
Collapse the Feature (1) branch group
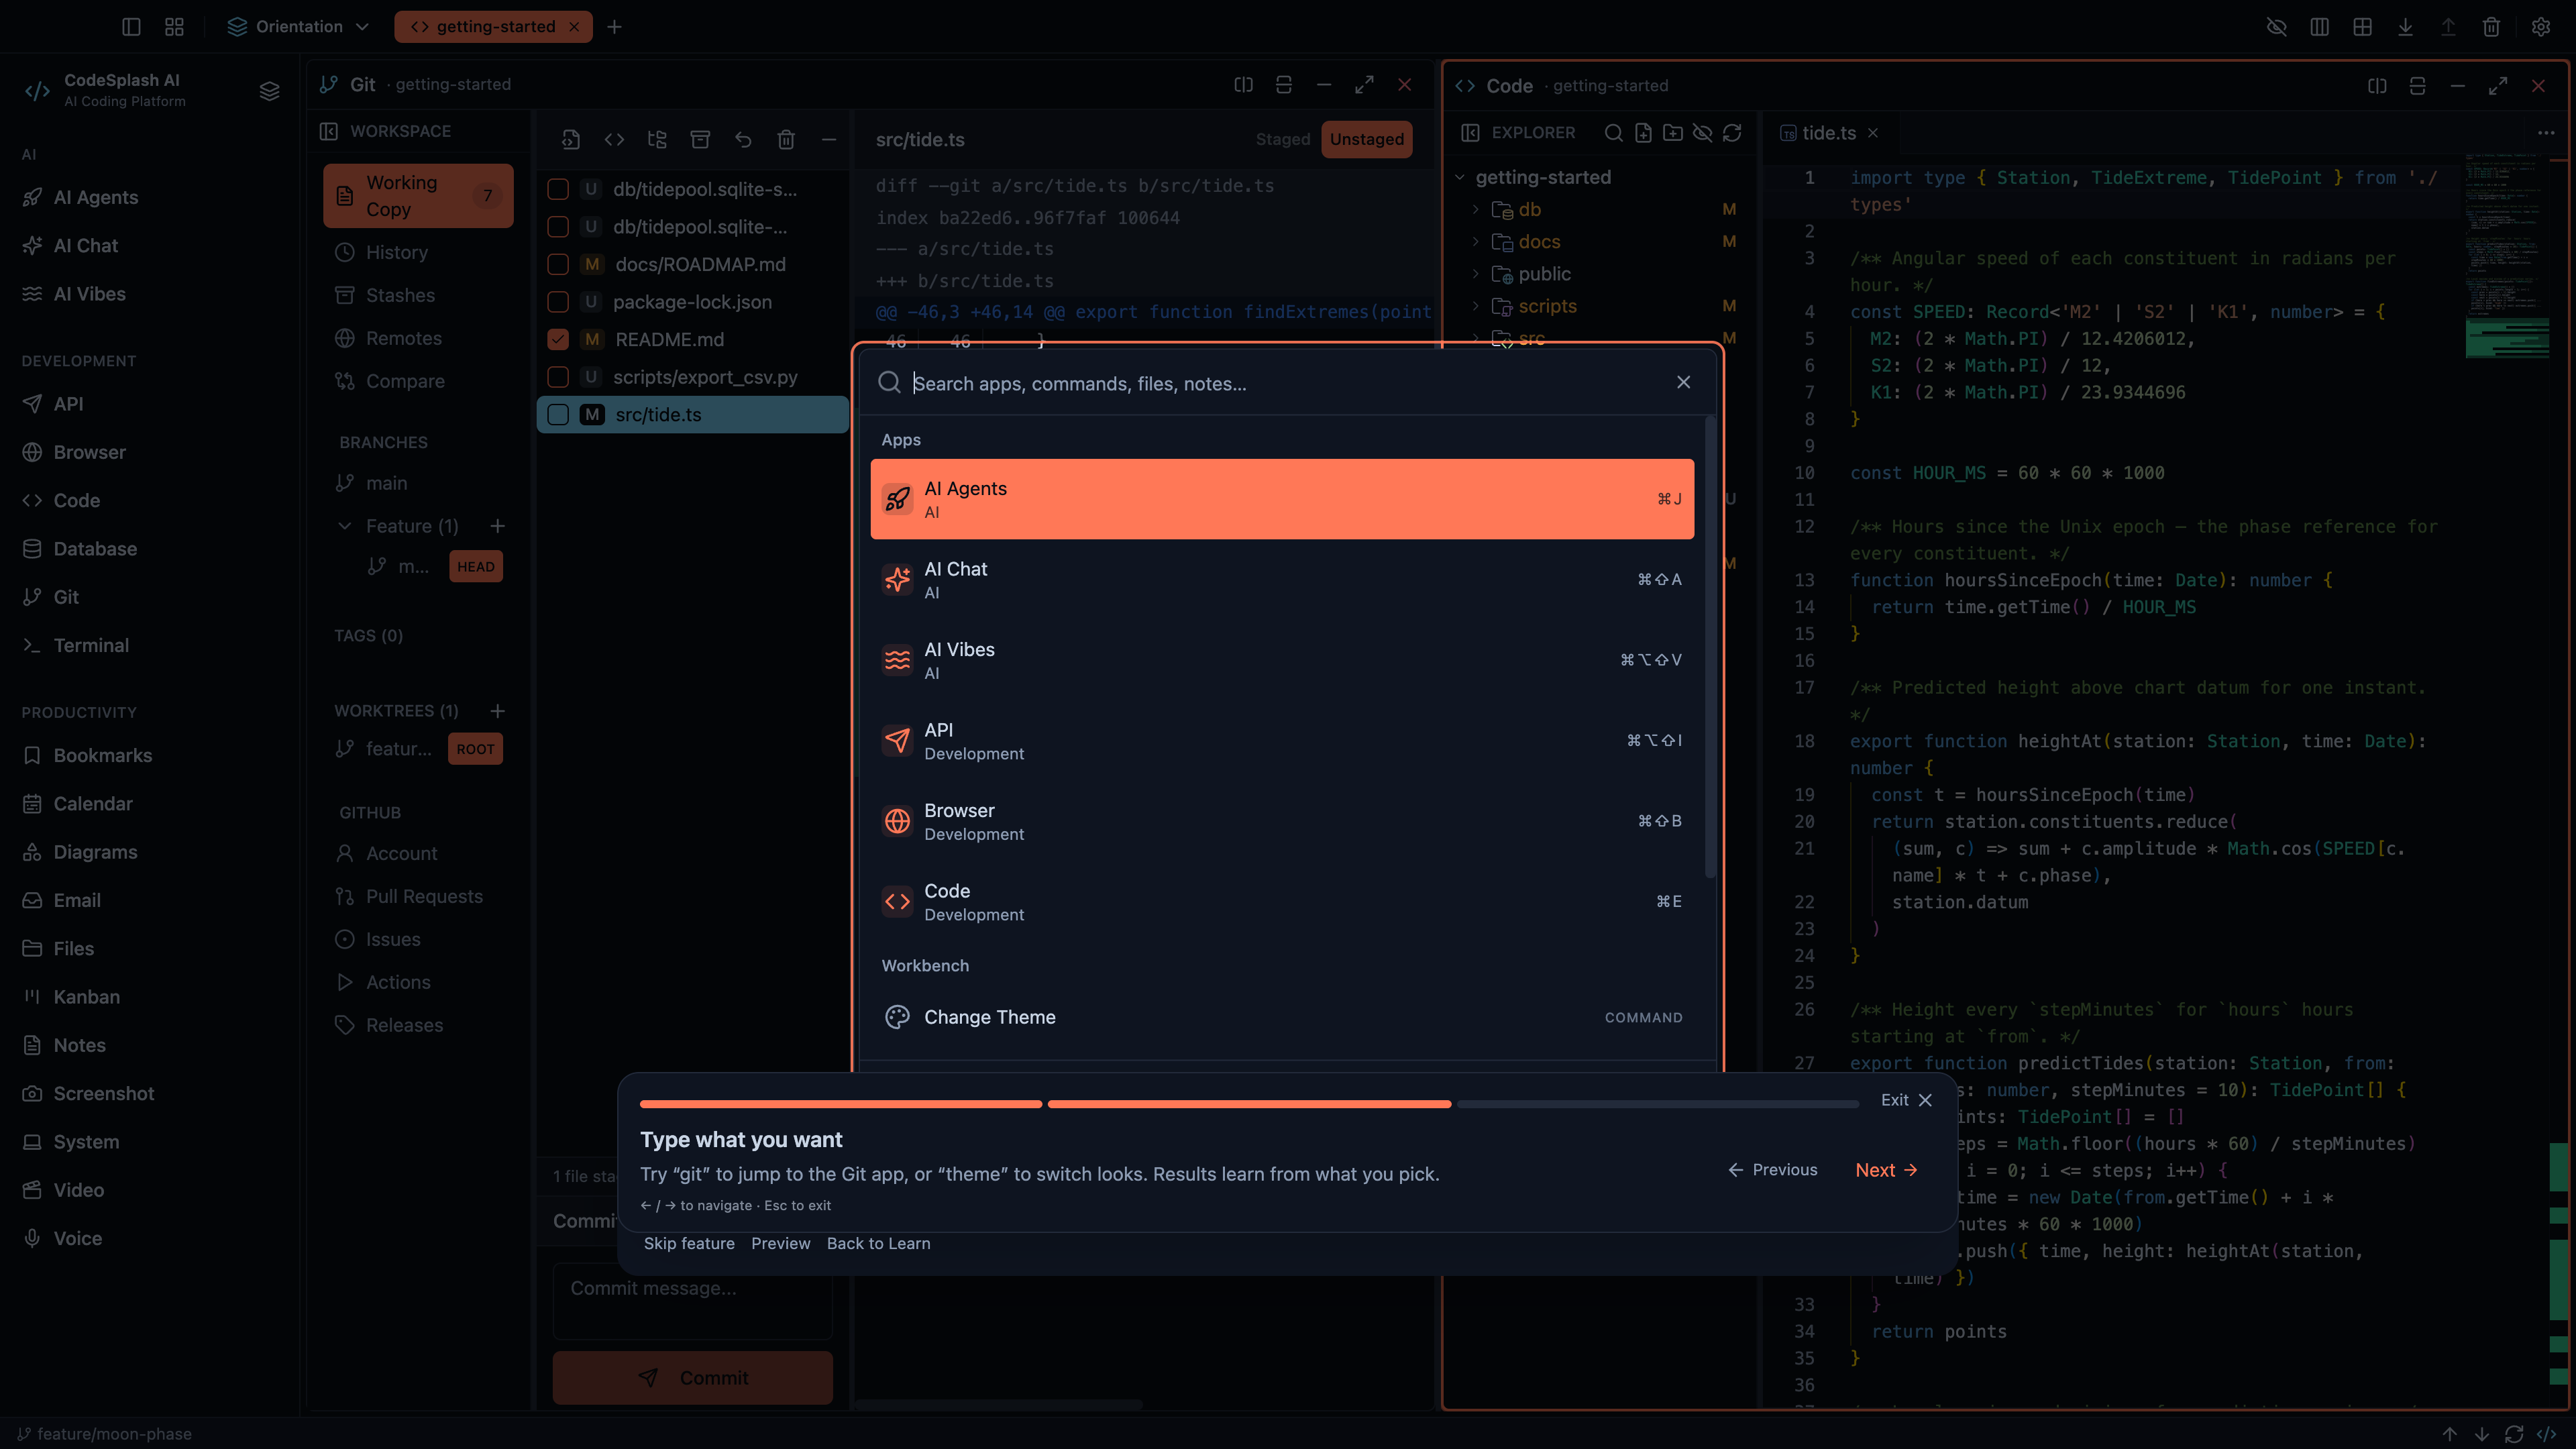pyautogui.click(x=345, y=526)
